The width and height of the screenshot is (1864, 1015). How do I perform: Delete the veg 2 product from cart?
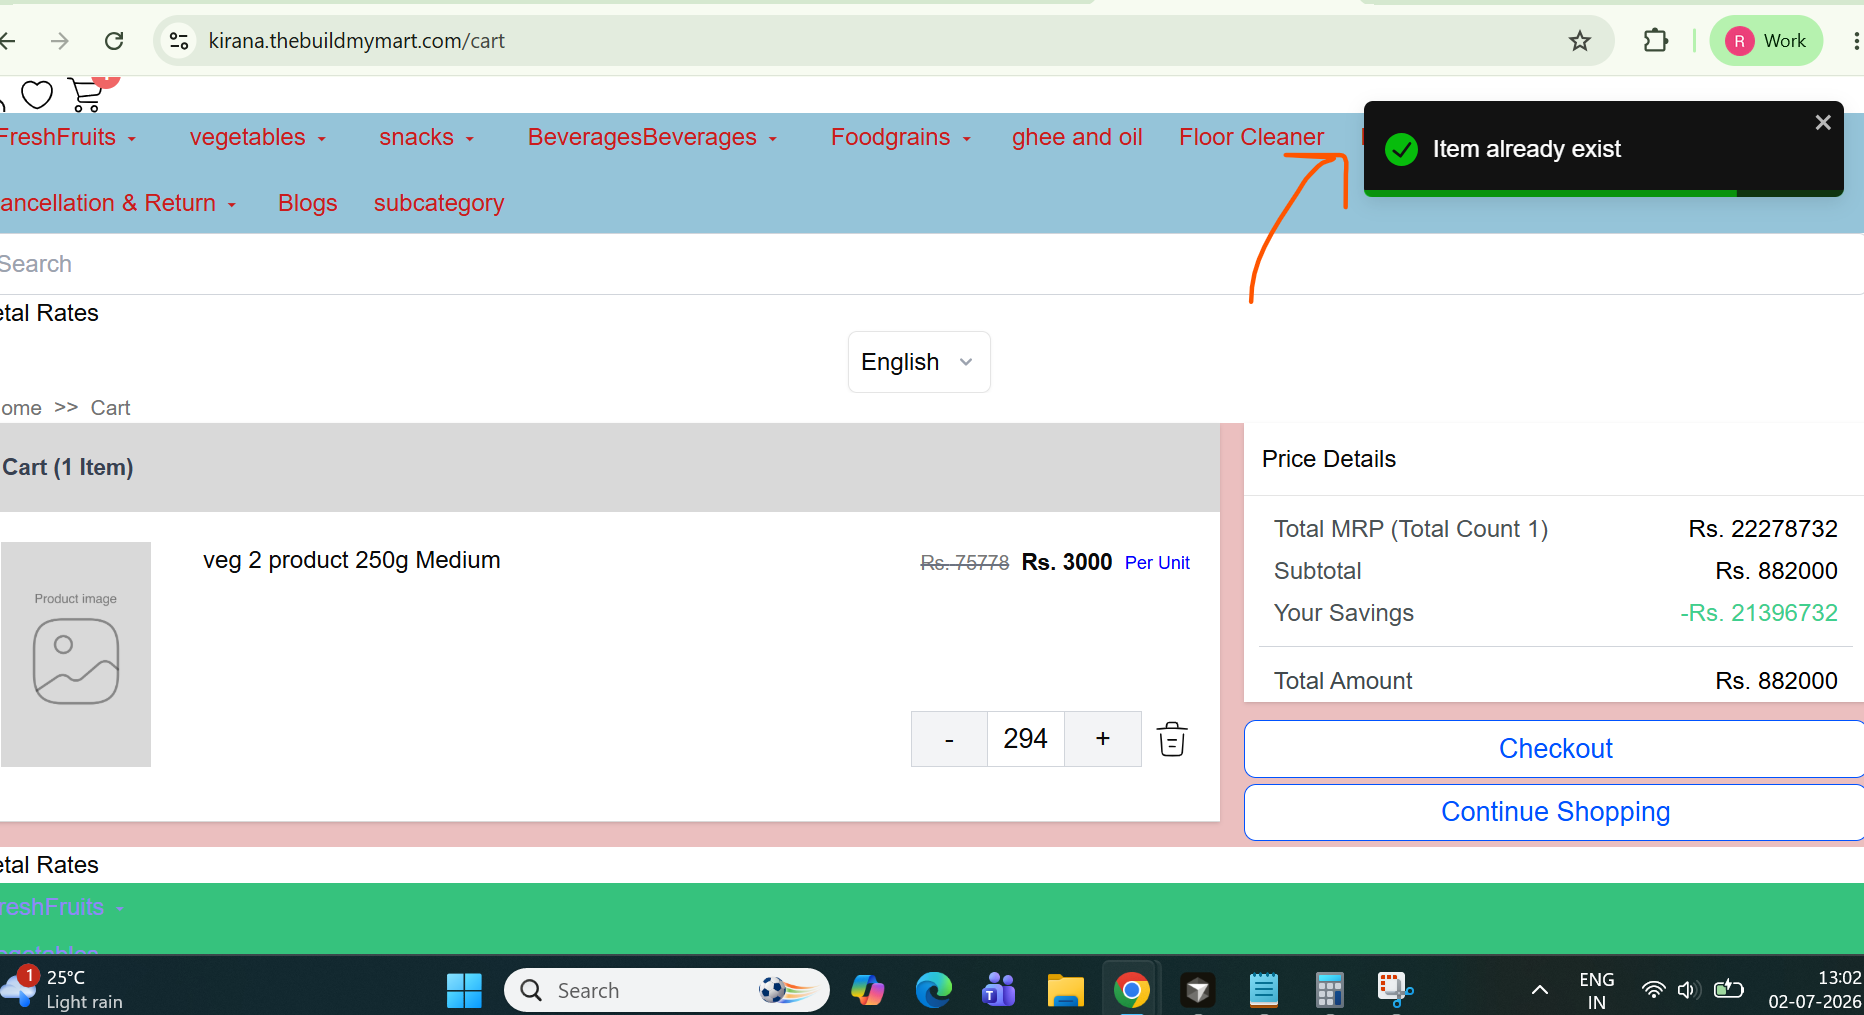coord(1172,739)
